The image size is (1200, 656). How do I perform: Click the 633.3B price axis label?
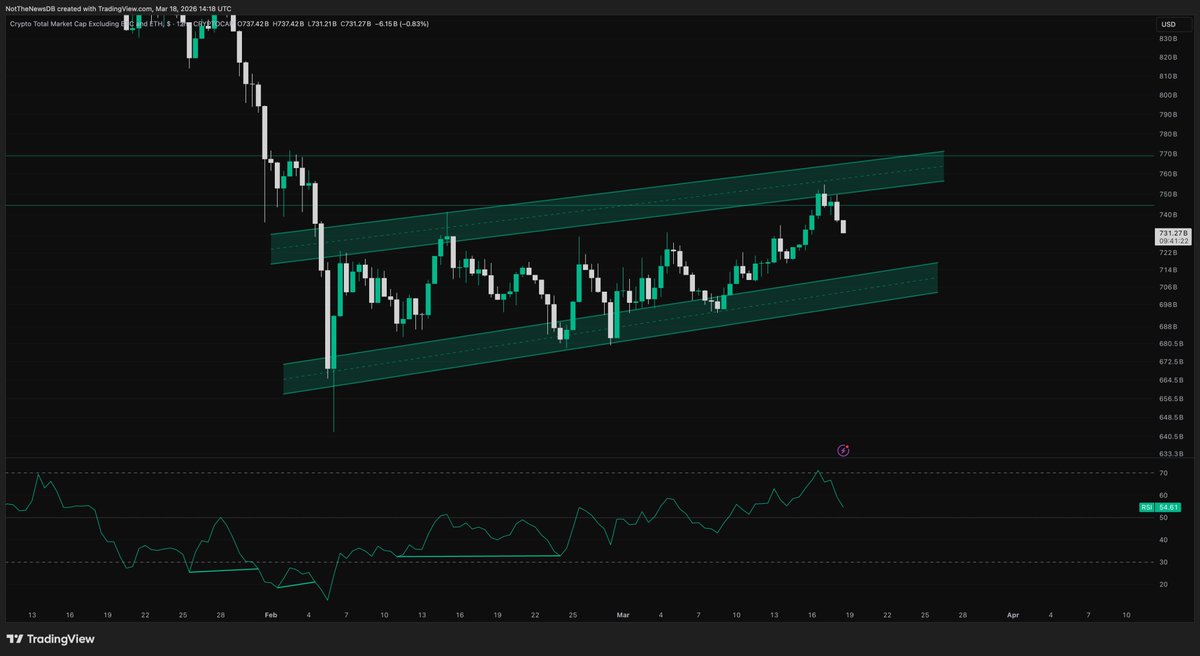(1170, 453)
